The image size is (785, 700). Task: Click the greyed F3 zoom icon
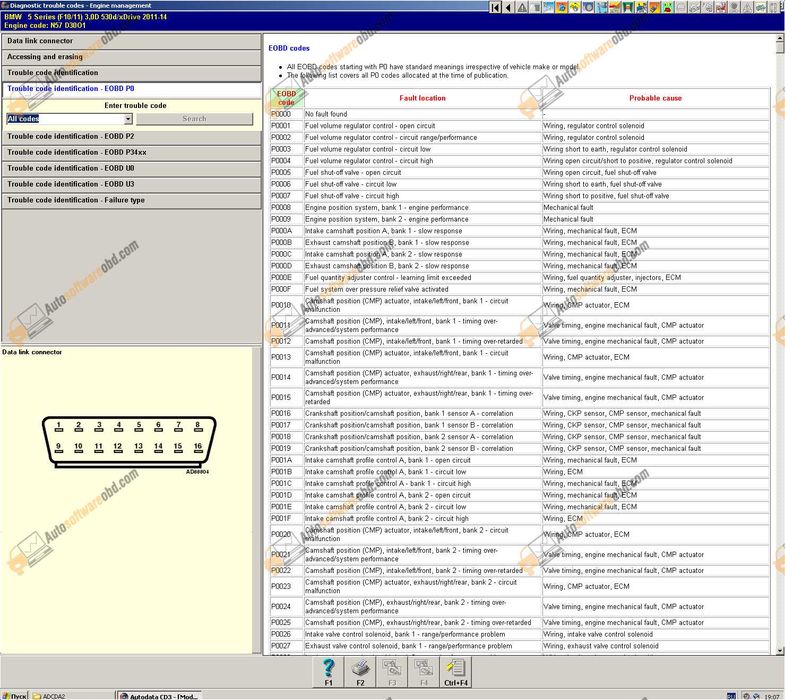click(x=391, y=671)
